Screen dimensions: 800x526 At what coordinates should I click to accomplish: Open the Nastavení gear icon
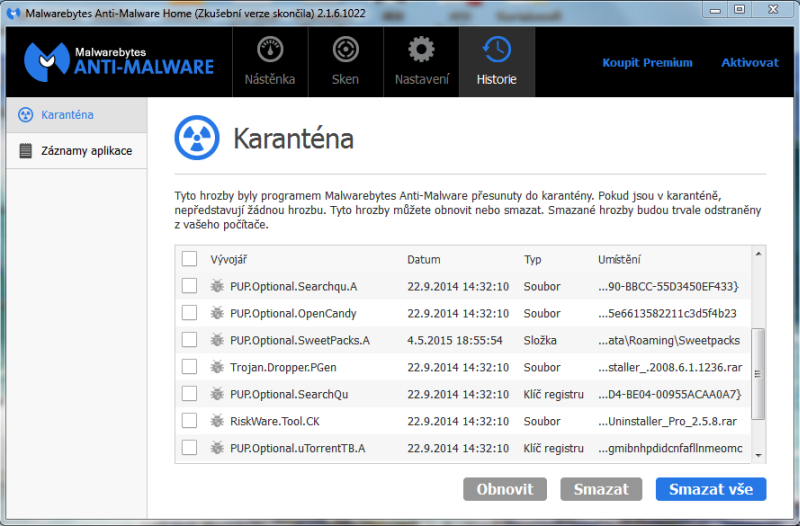click(x=421, y=50)
